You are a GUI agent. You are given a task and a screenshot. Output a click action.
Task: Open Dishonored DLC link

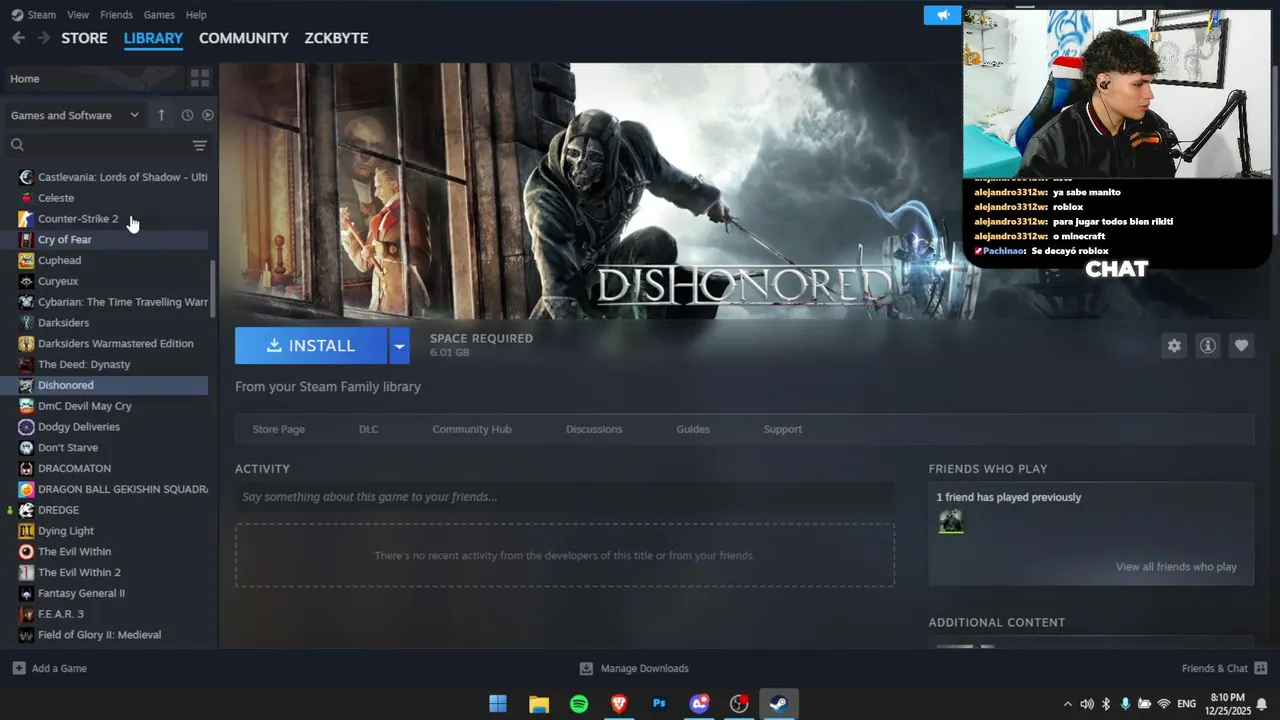pos(369,429)
